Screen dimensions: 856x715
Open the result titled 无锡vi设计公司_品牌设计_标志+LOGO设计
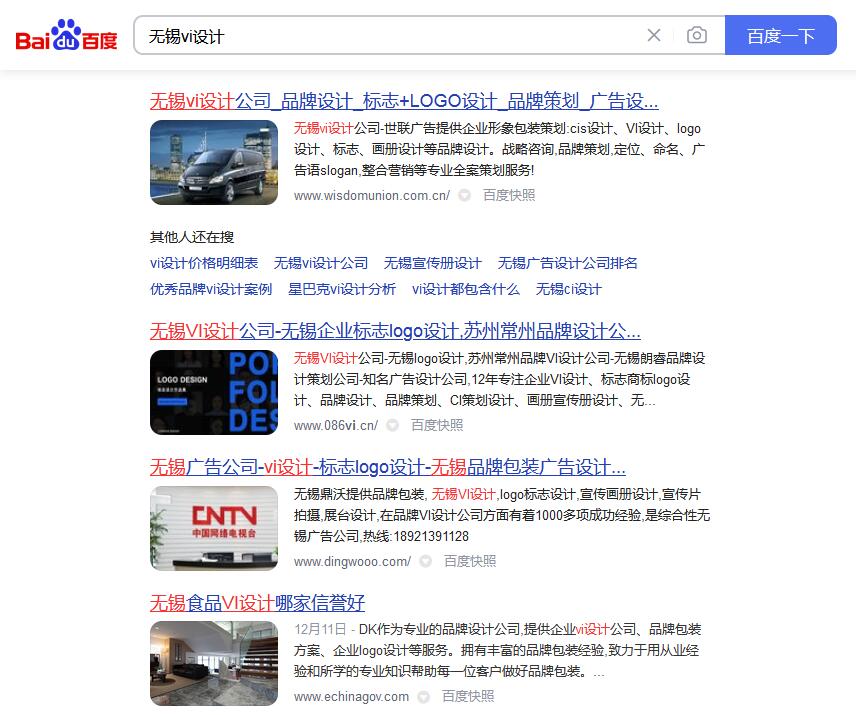click(404, 101)
